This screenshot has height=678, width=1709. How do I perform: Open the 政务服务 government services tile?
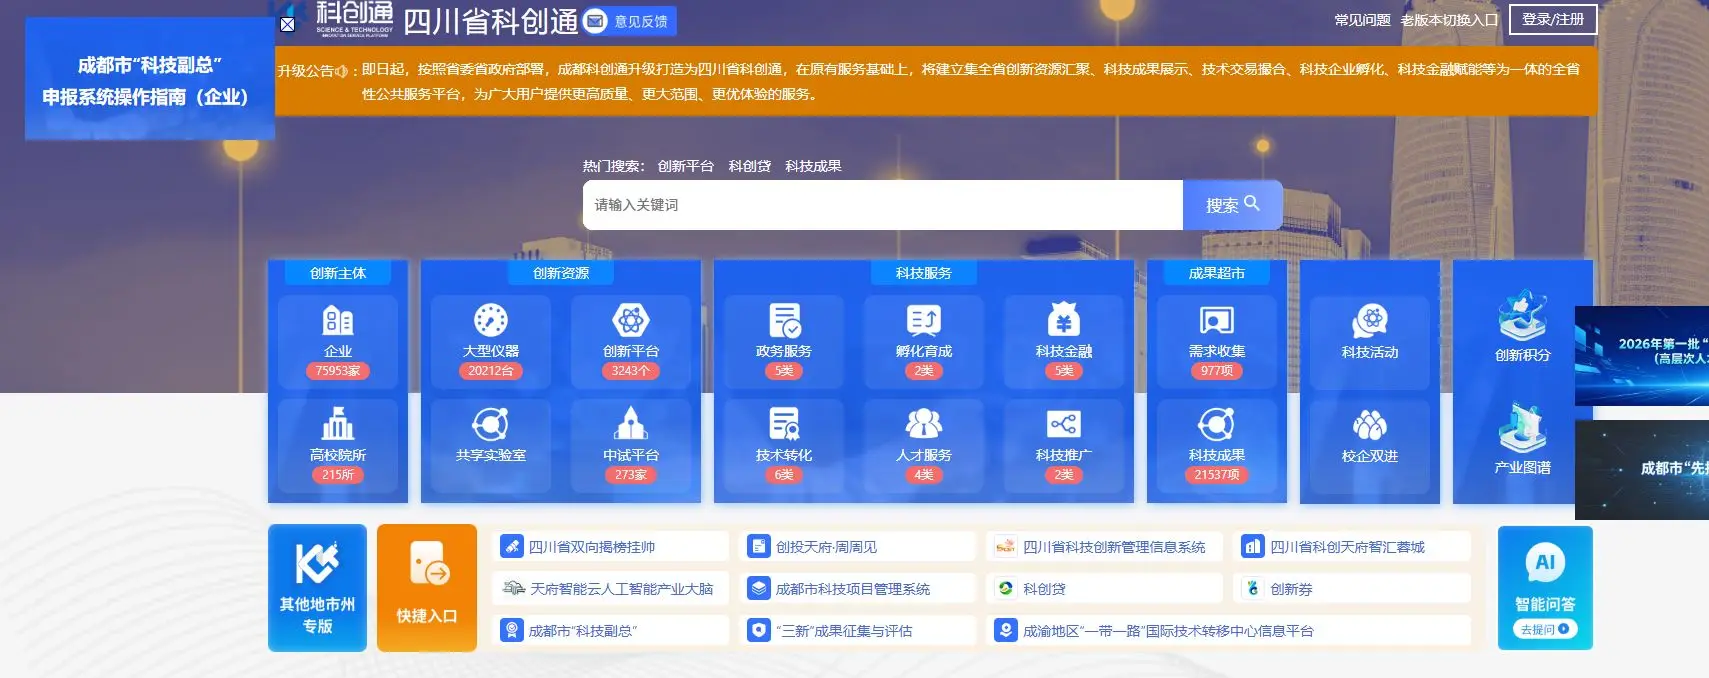click(784, 342)
